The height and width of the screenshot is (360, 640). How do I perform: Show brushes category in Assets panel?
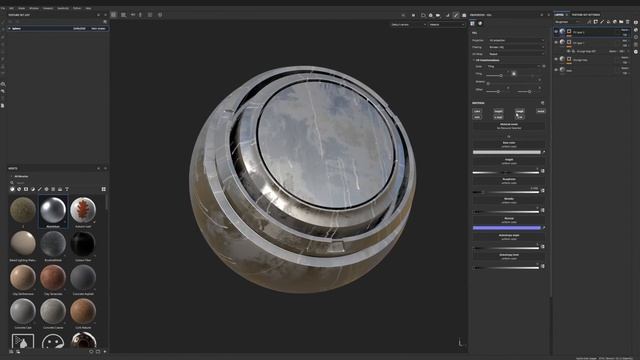point(40,189)
